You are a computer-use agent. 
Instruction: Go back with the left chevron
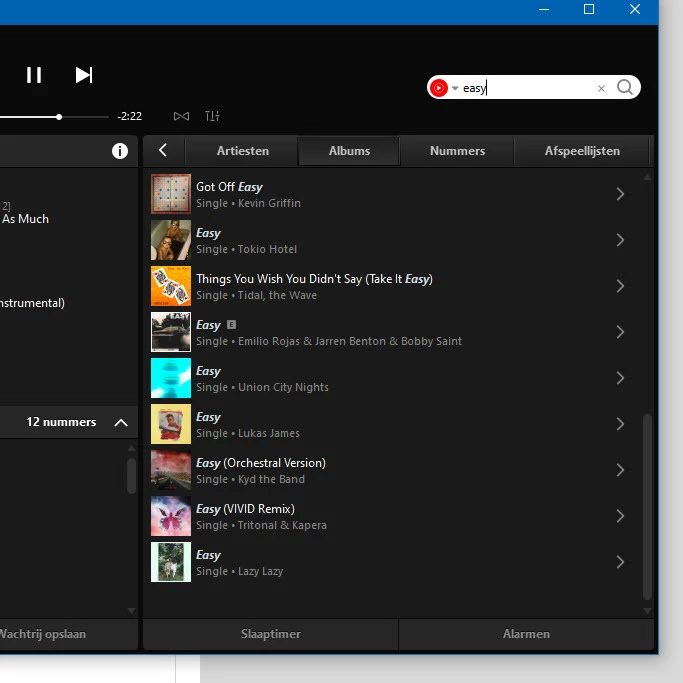point(163,150)
